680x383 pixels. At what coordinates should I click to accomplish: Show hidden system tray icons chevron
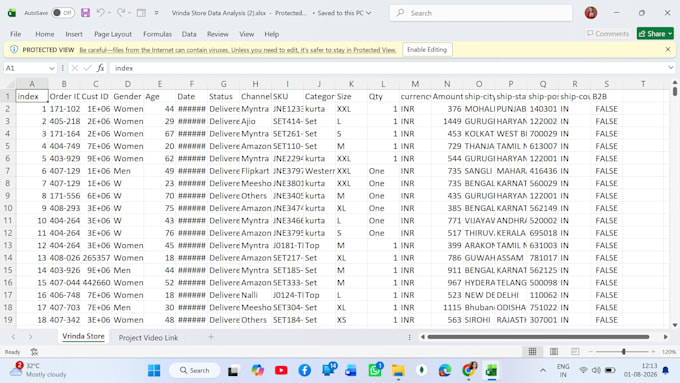pyautogui.click(x=543, y=370)
